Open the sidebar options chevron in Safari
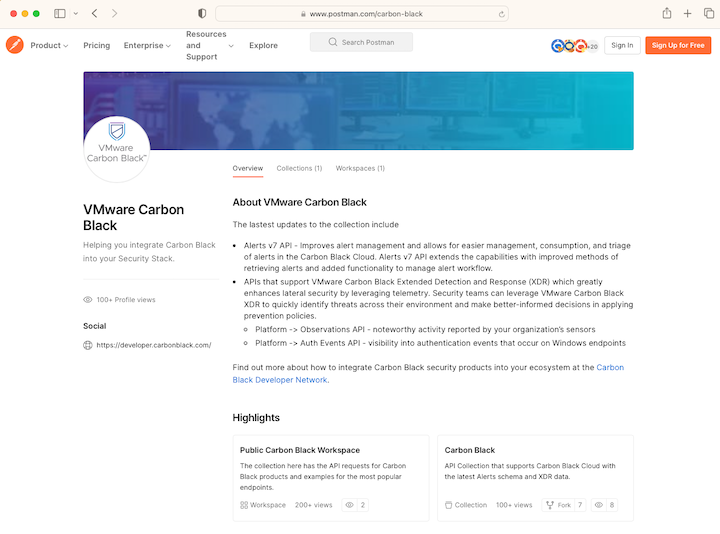Screen dimensions: 720x534 click(76, 14)
